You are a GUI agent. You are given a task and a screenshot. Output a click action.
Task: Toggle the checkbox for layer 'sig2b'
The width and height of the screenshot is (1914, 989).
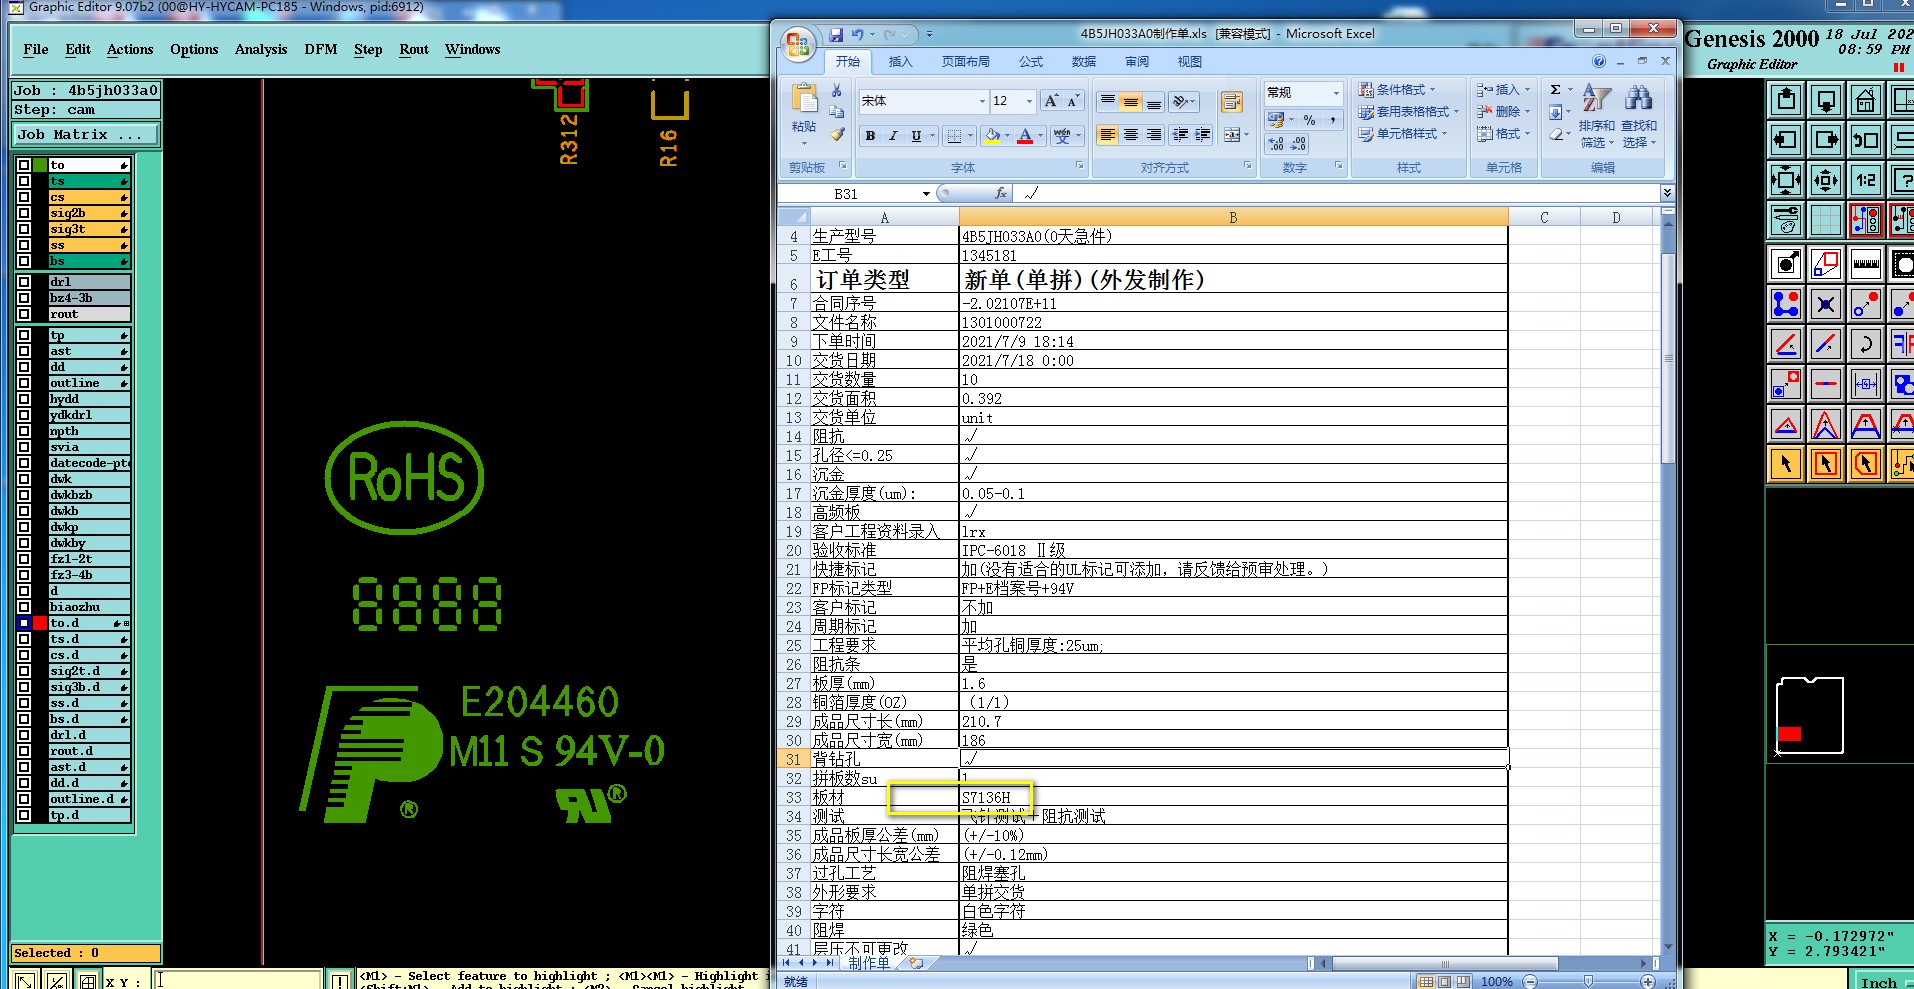click(x=24, y=213)
